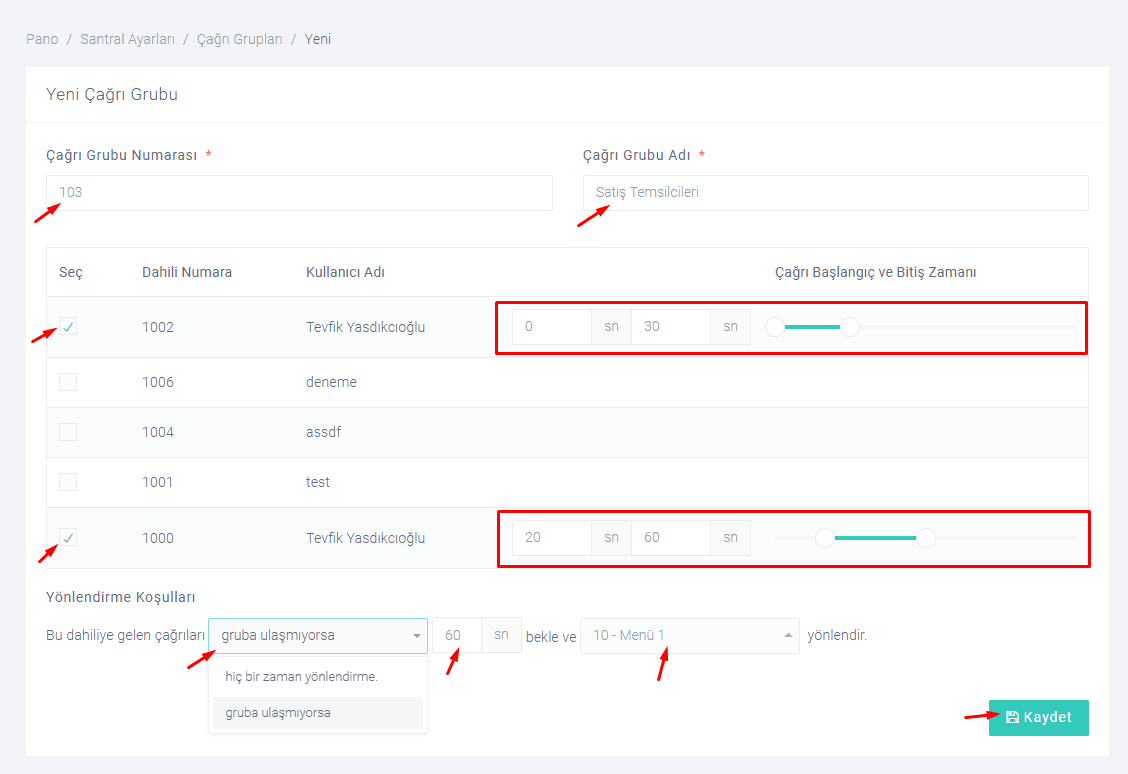
Task: Click start seconds field for extension 1002
Action: [551, 327]
